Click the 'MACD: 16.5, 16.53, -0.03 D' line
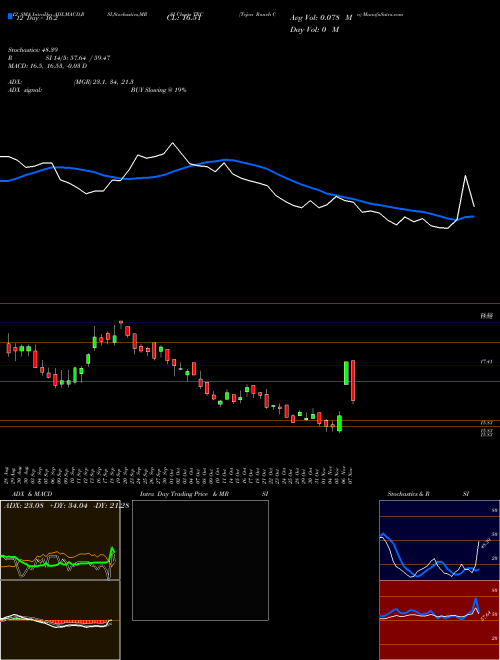Screen dimensions: 500x660 coord(47,66)
